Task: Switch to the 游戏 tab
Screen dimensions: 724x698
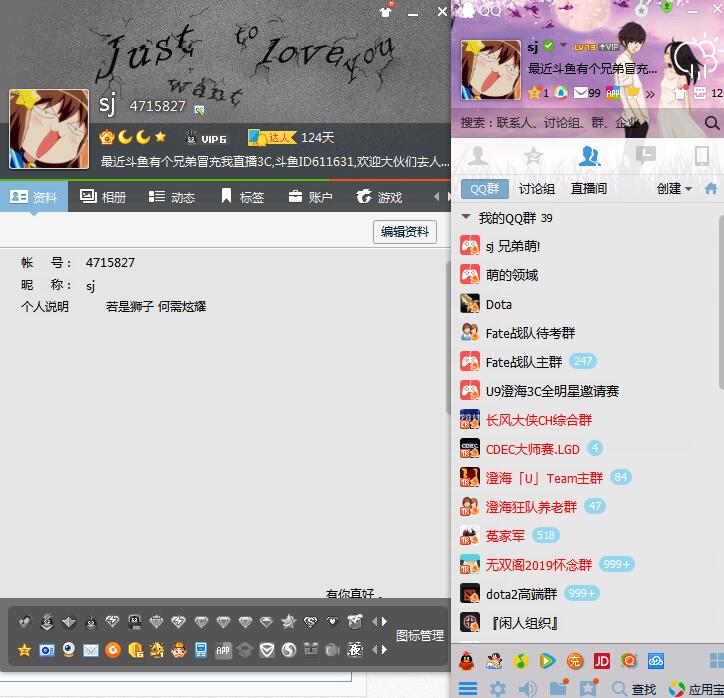Action: click(379, 197)
